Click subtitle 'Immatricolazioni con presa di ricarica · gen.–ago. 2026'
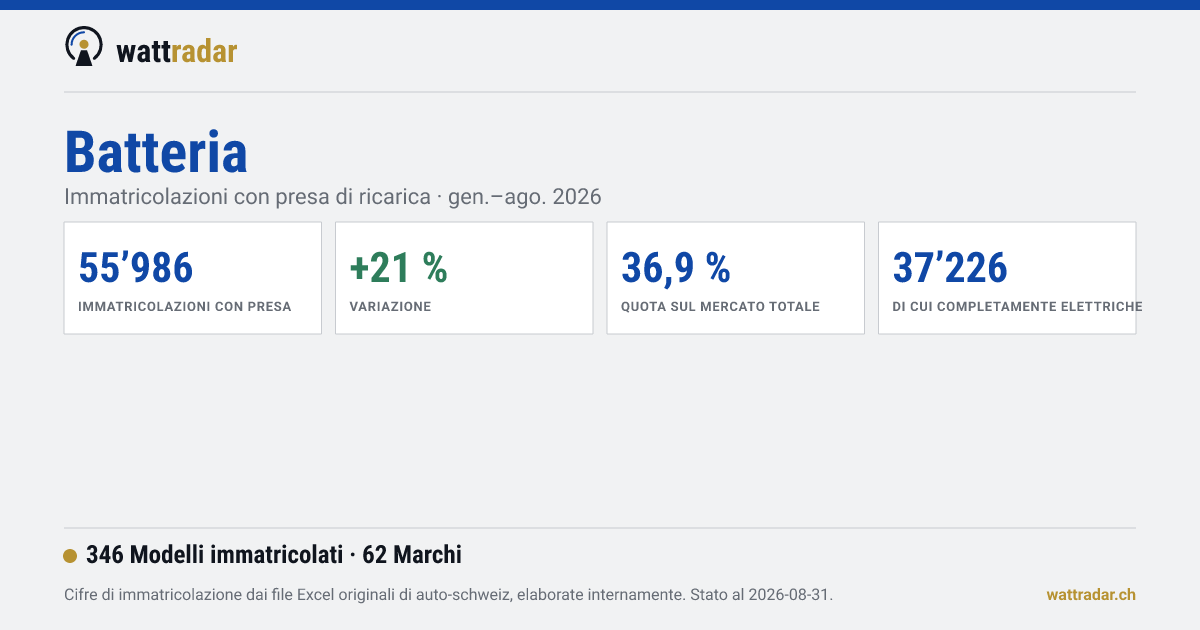Viewport: 1200px width, 630px height. [333, 197]
